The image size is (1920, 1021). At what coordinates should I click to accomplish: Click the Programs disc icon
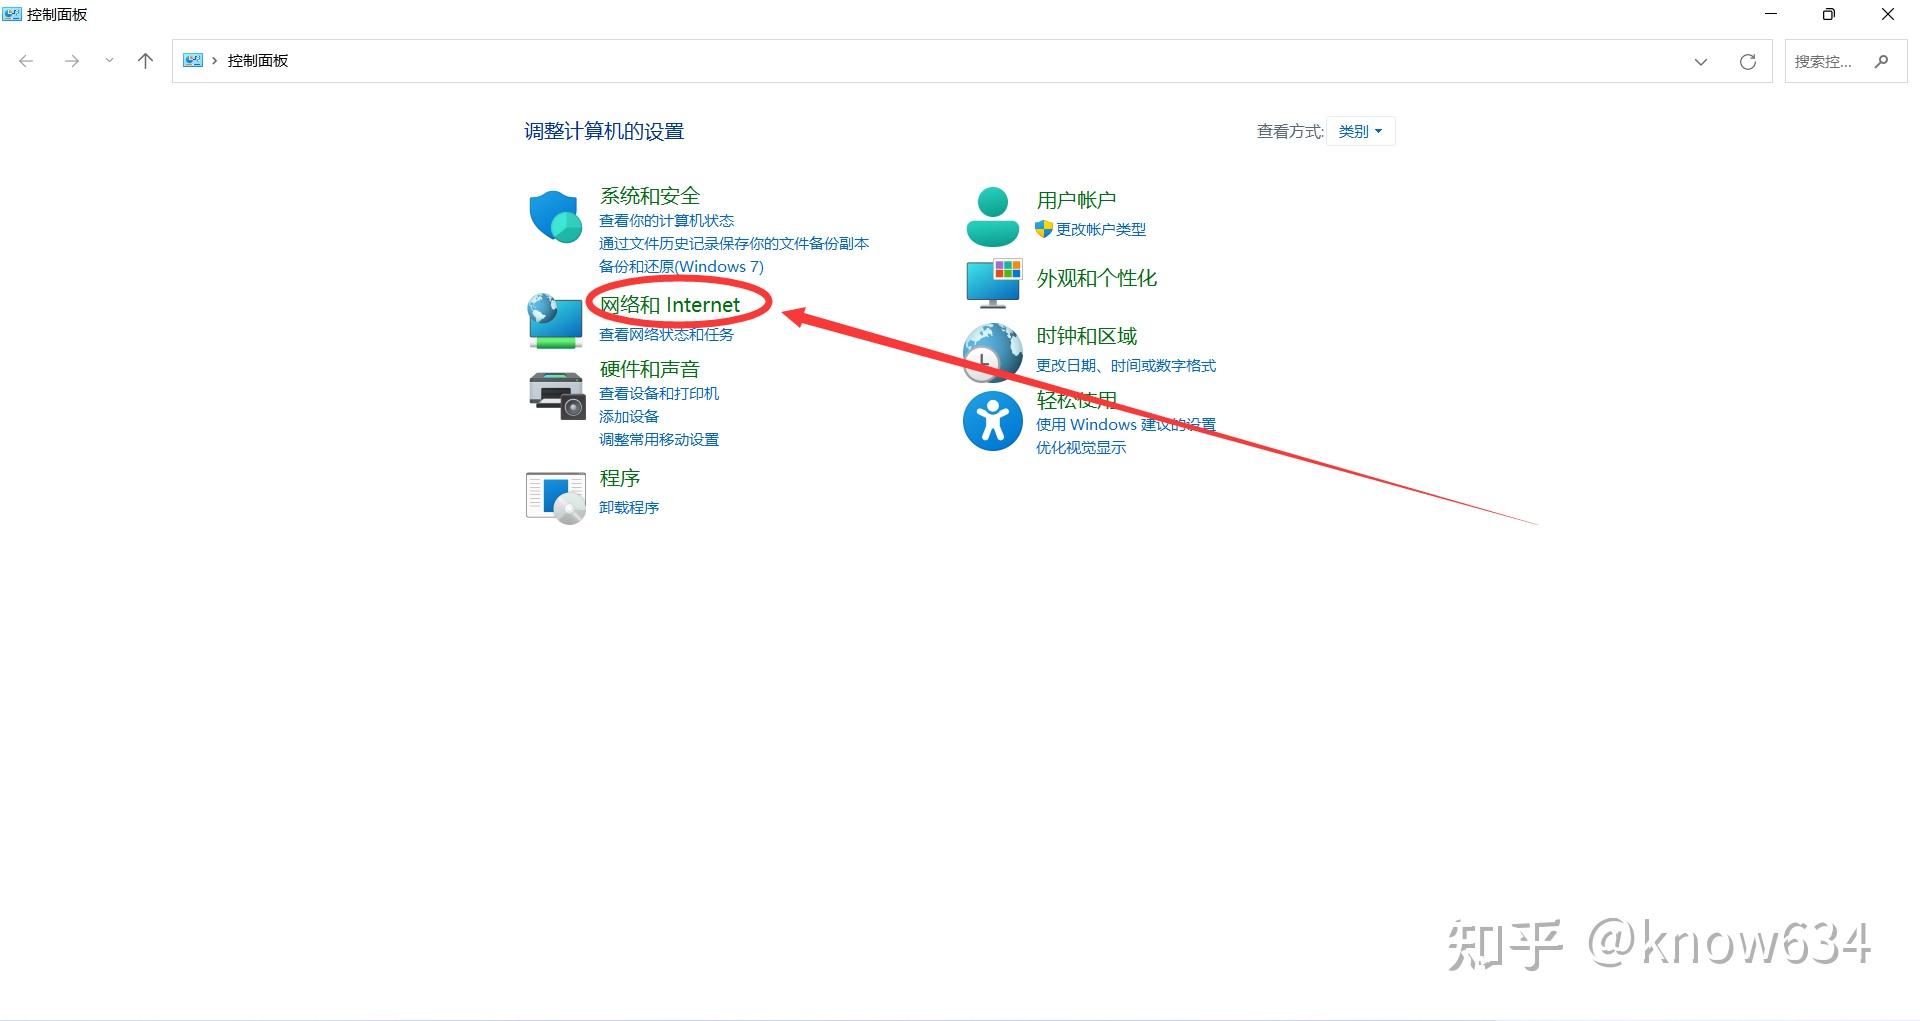point(555,498)
